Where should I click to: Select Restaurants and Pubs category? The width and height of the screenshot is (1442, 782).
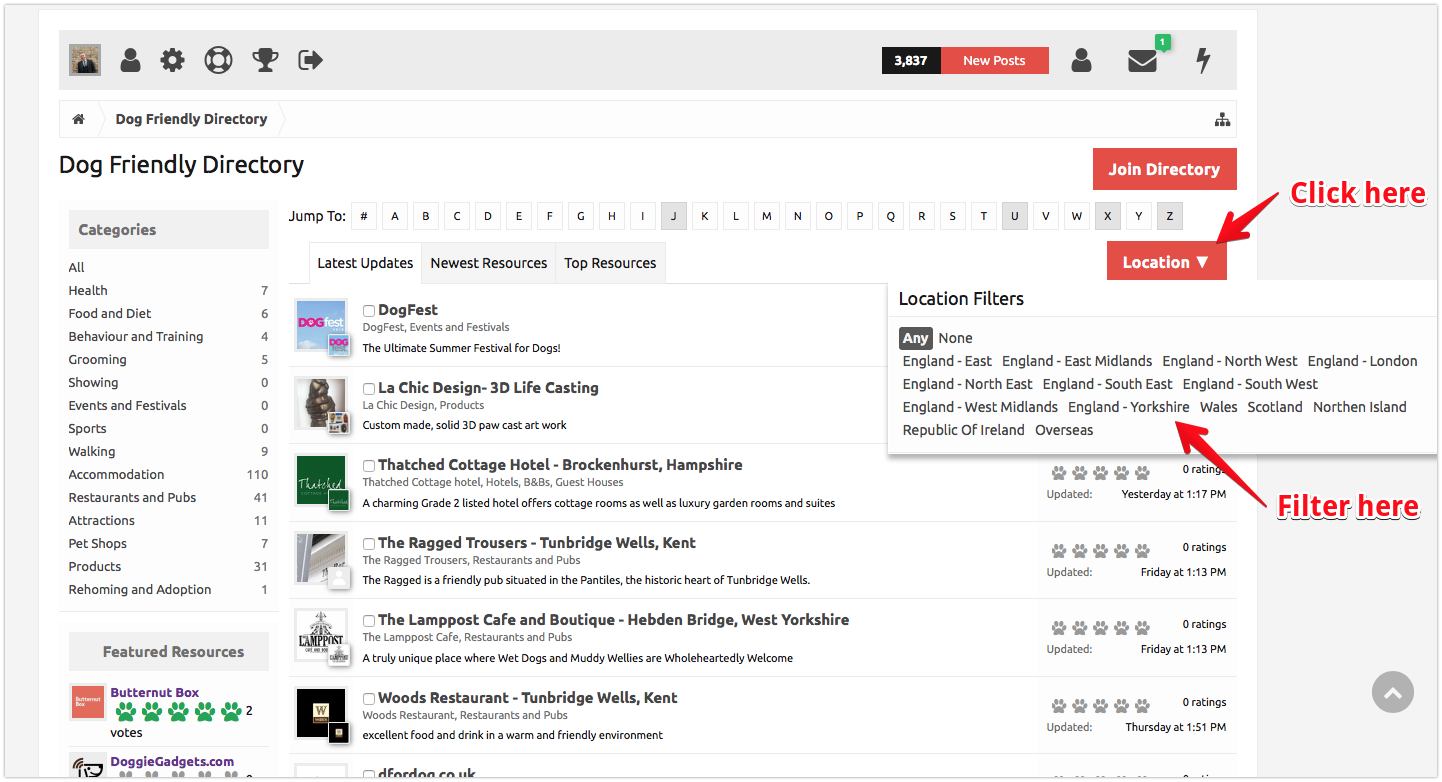tap(132, 497)
